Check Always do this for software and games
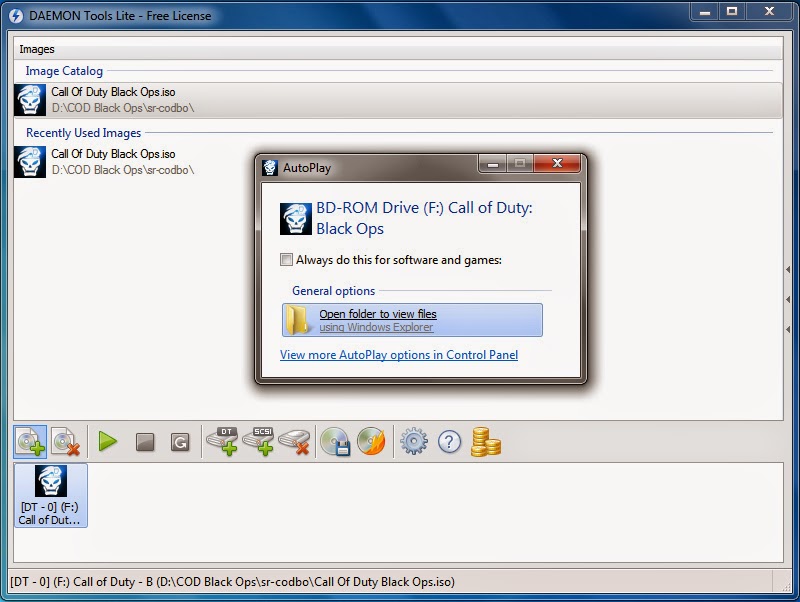 (x=286, y=260)
